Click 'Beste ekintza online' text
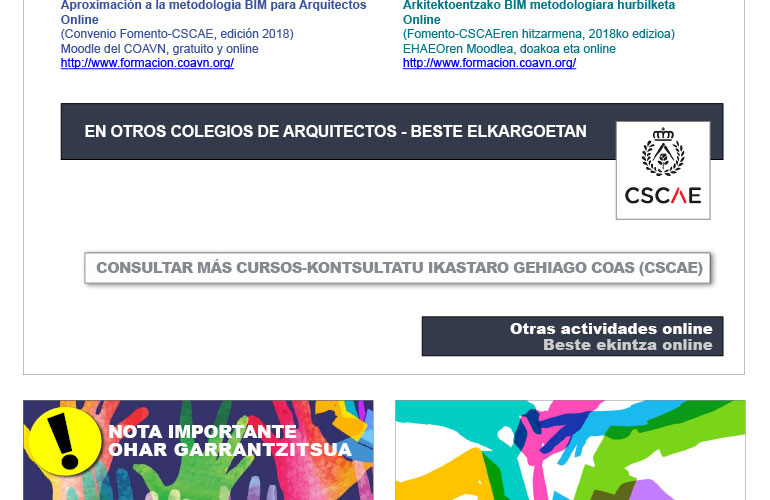The image size is (770, 500). [x=628, y=345]
